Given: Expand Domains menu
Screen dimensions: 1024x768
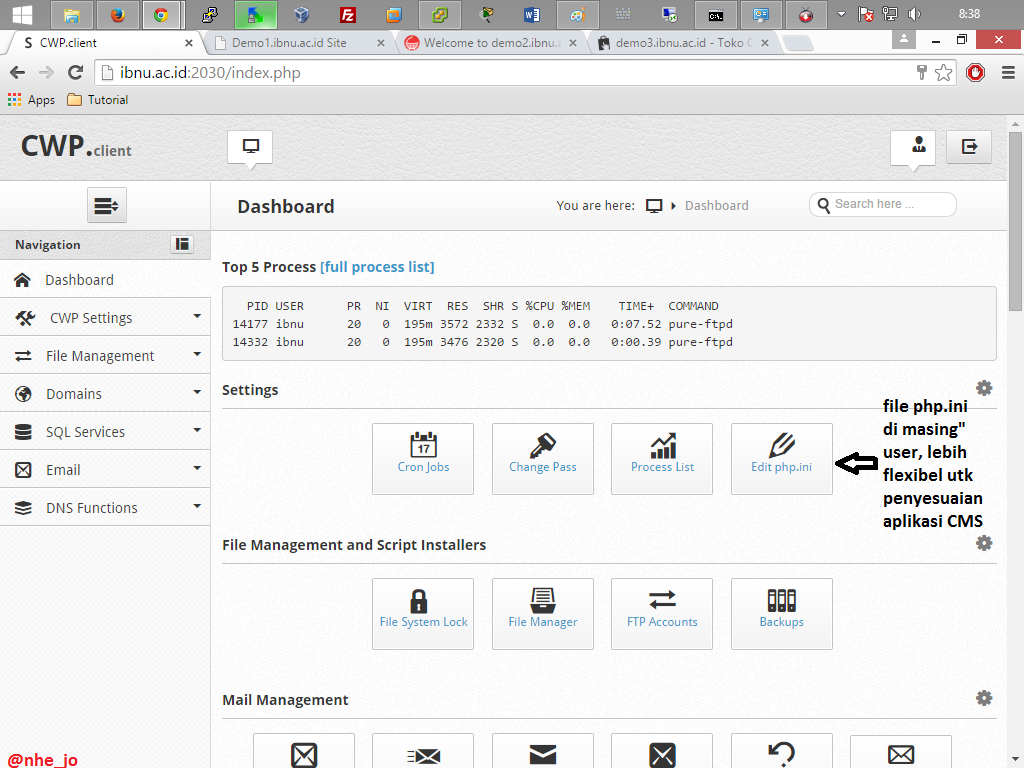Looking at the screenshot, I should (105, 394).
